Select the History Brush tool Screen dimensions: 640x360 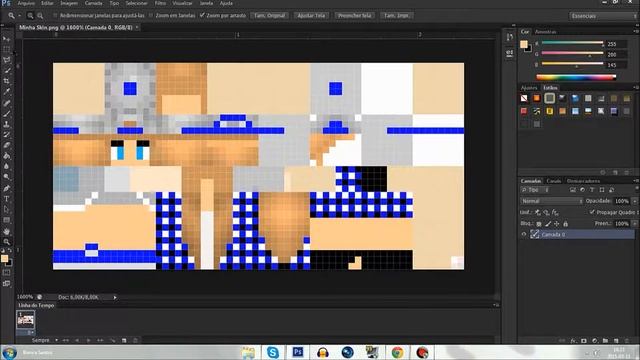tap(7, 135)
